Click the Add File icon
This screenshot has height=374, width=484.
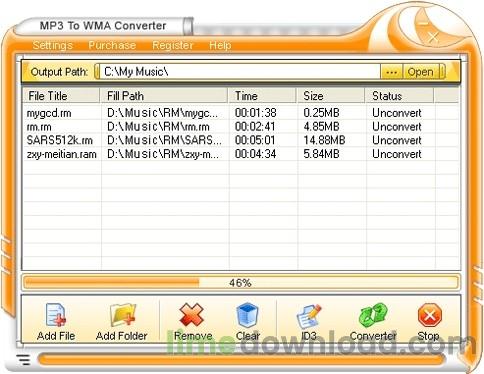(56, 315)
